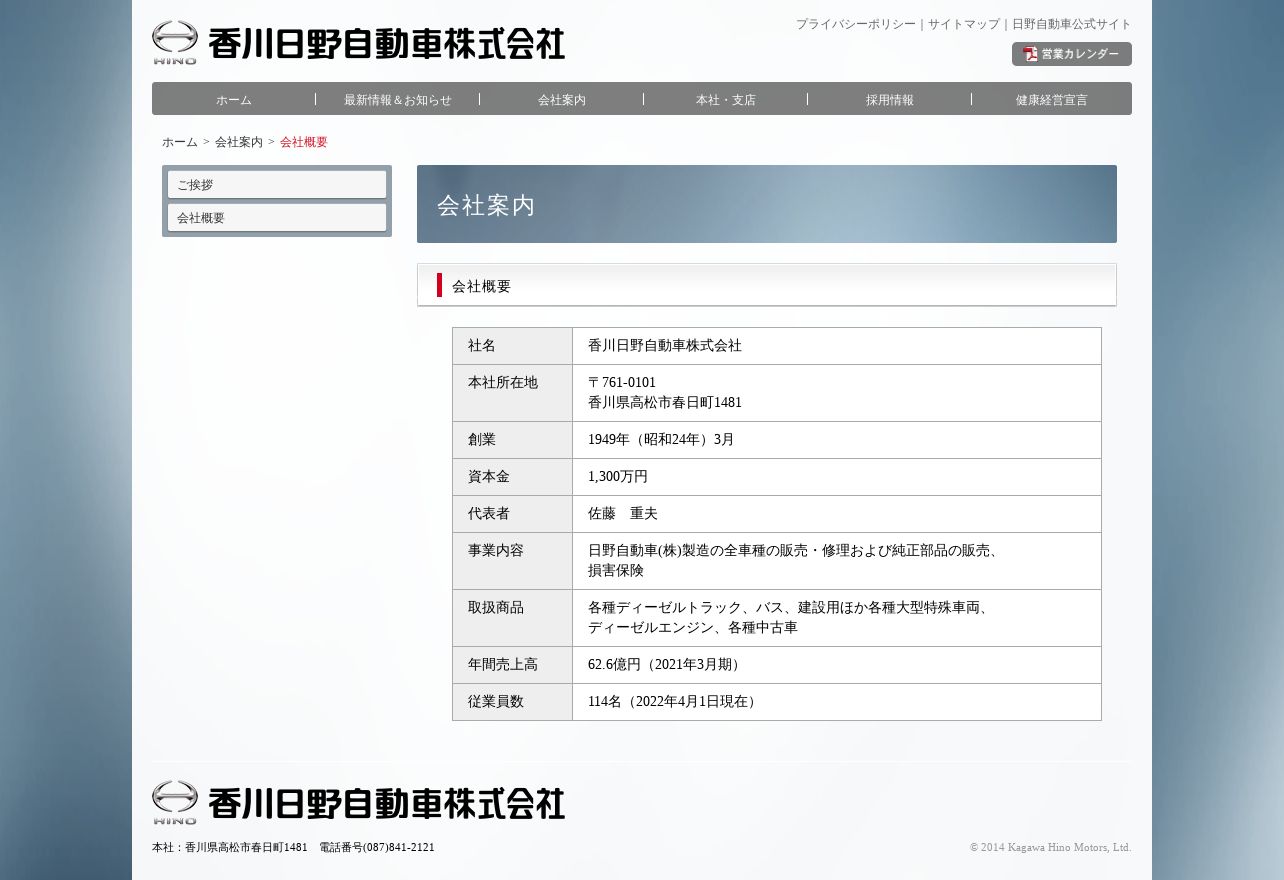Select 会社案内 in the navigation bar
1284x880 pixels.
562,100
